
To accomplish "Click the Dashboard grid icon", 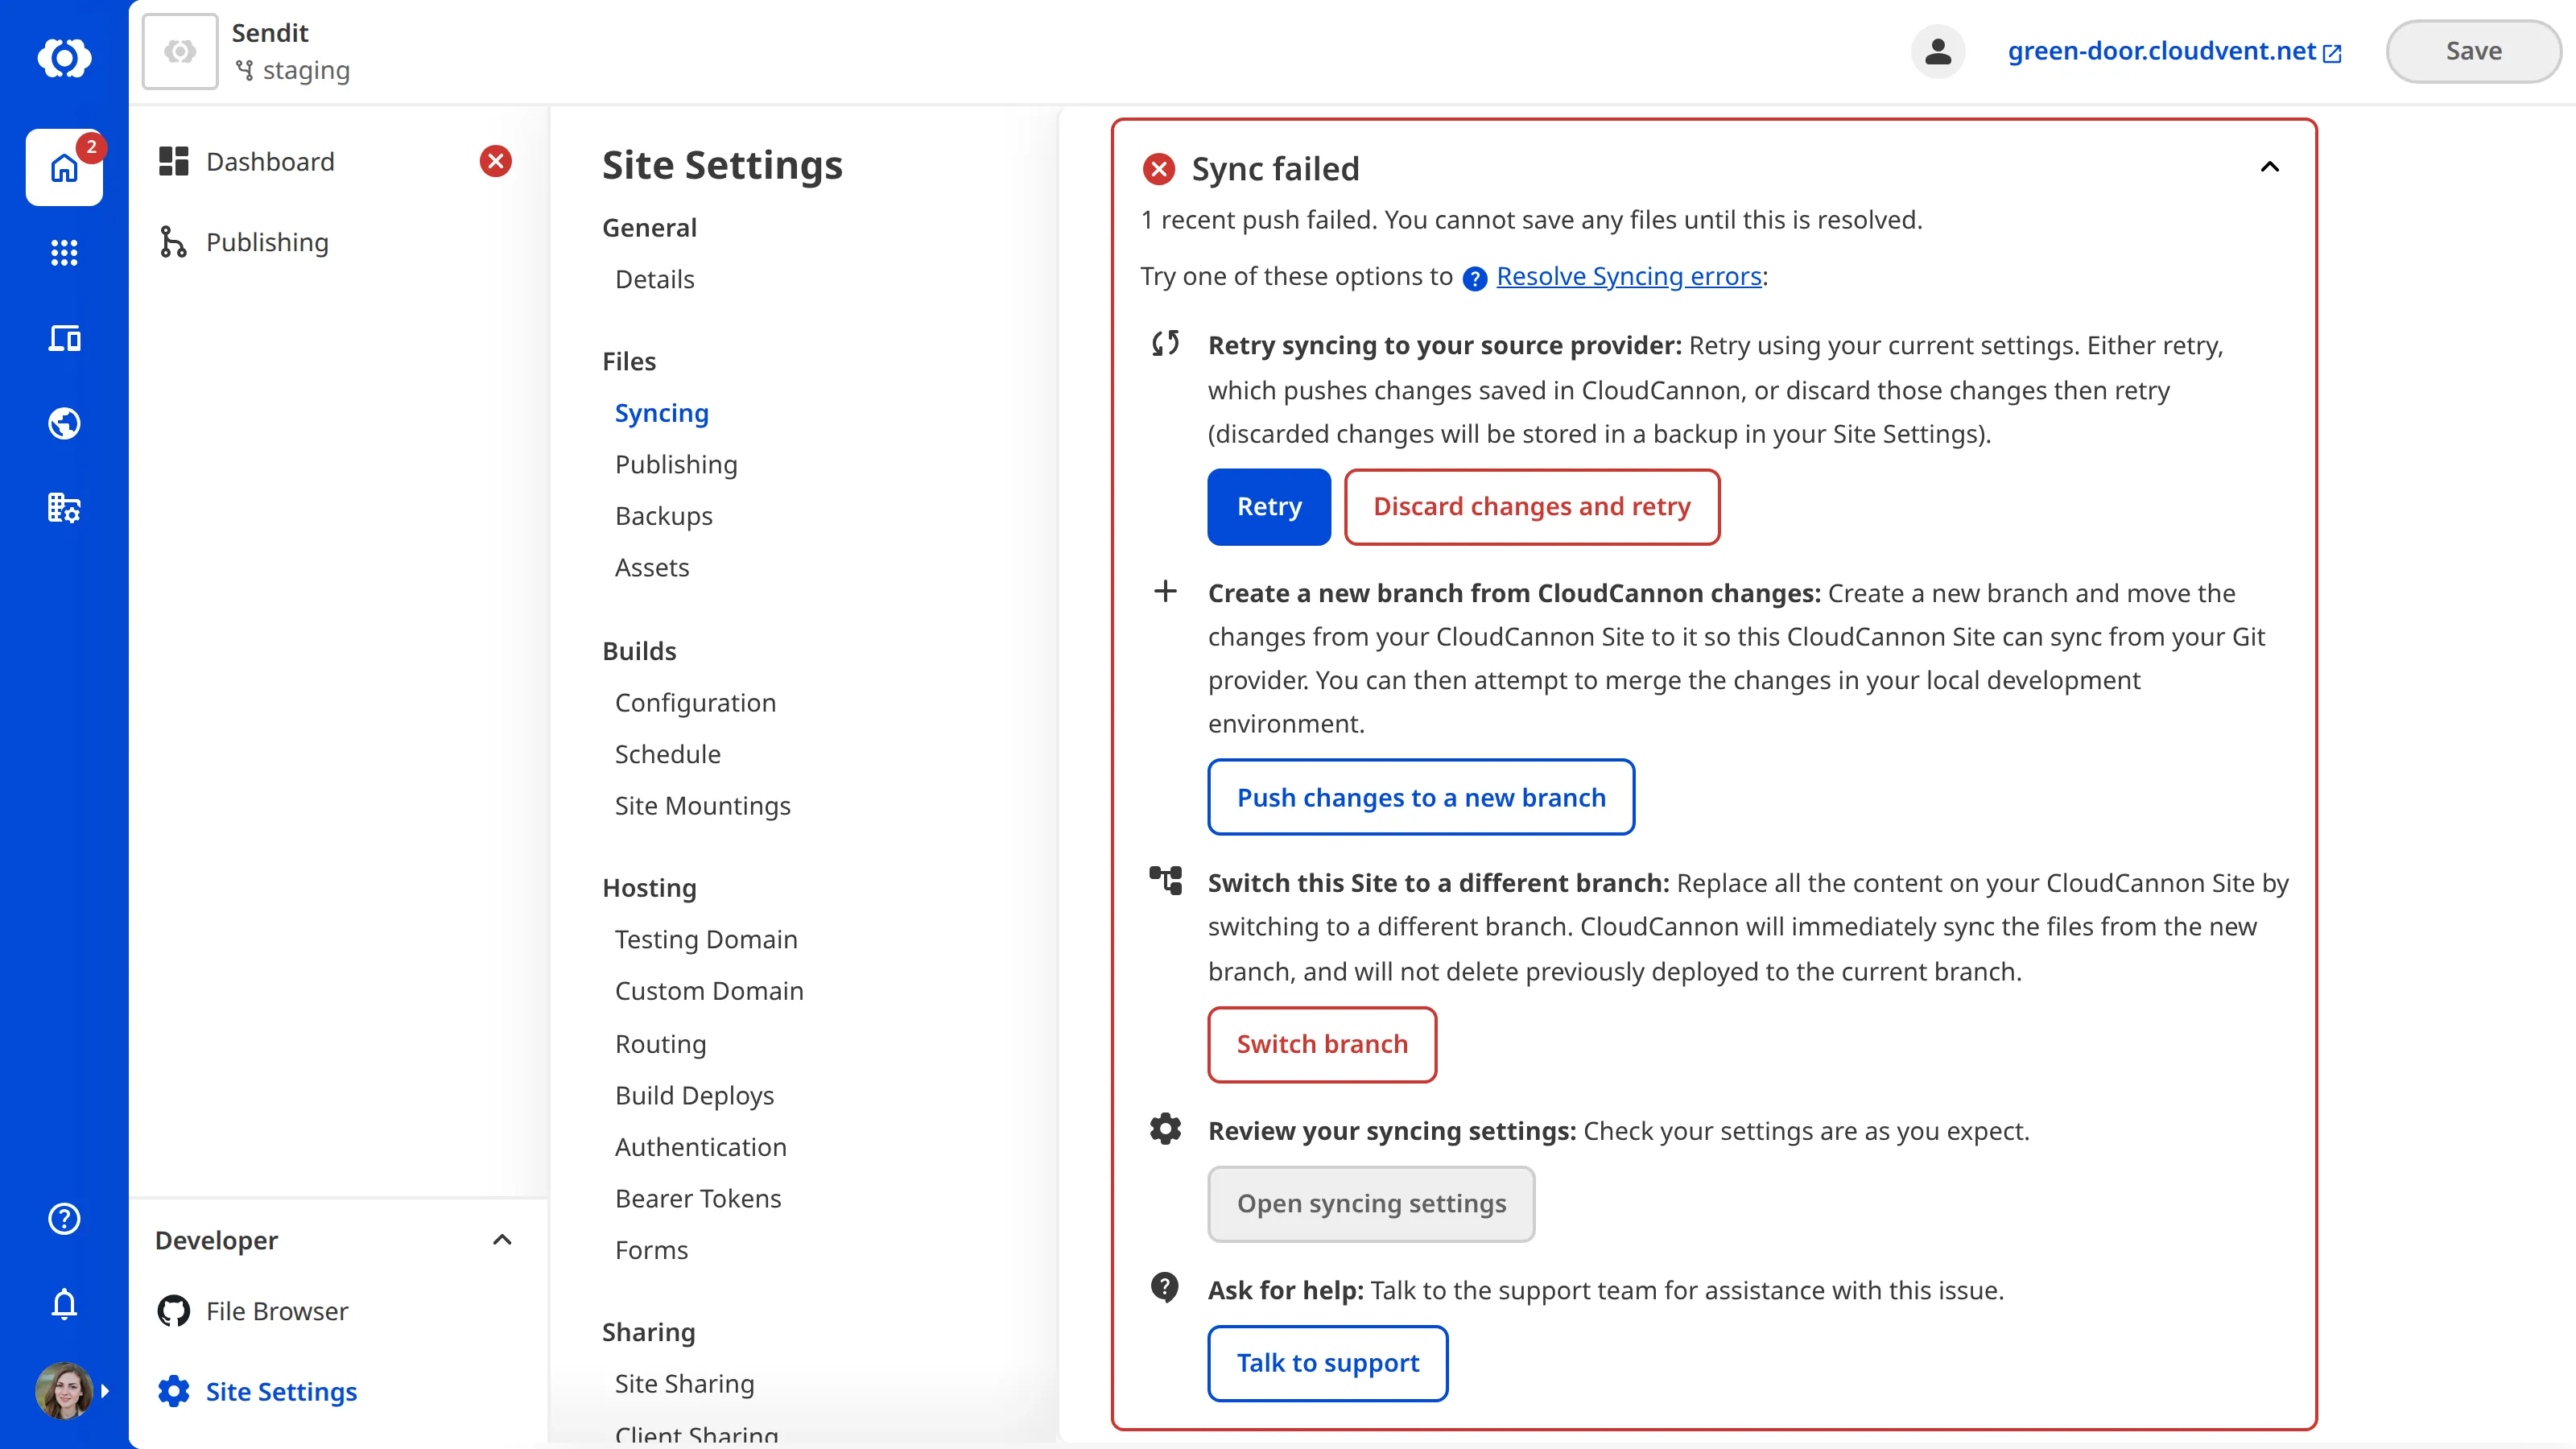I will (174, 161).
